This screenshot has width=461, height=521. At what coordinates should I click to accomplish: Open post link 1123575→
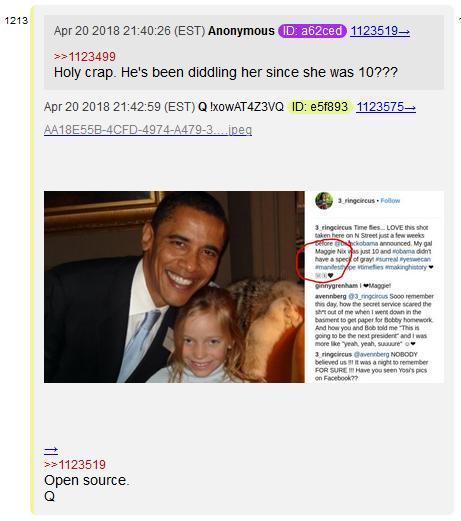tap(386, 107)
